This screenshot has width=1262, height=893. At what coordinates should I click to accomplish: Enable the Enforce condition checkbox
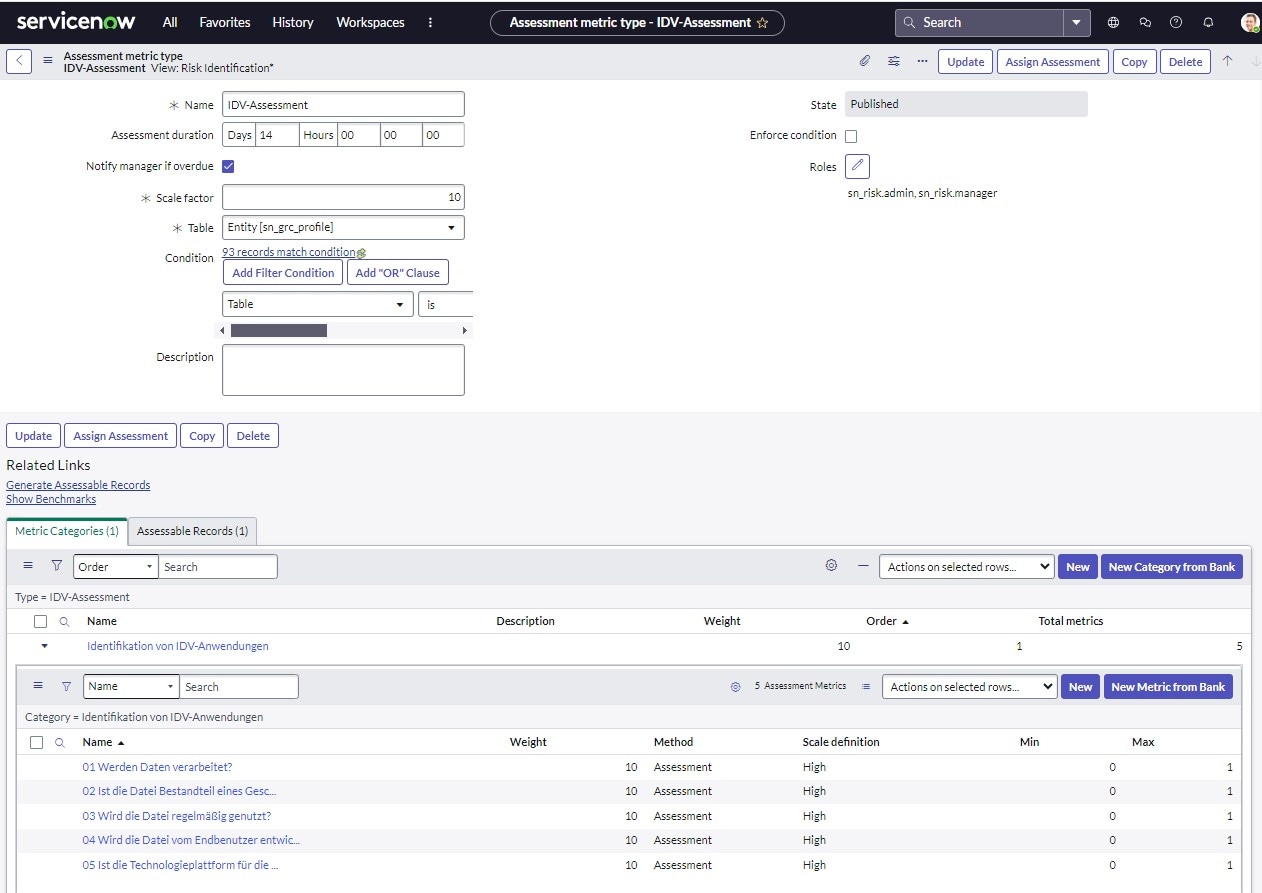tap(850, 135)
